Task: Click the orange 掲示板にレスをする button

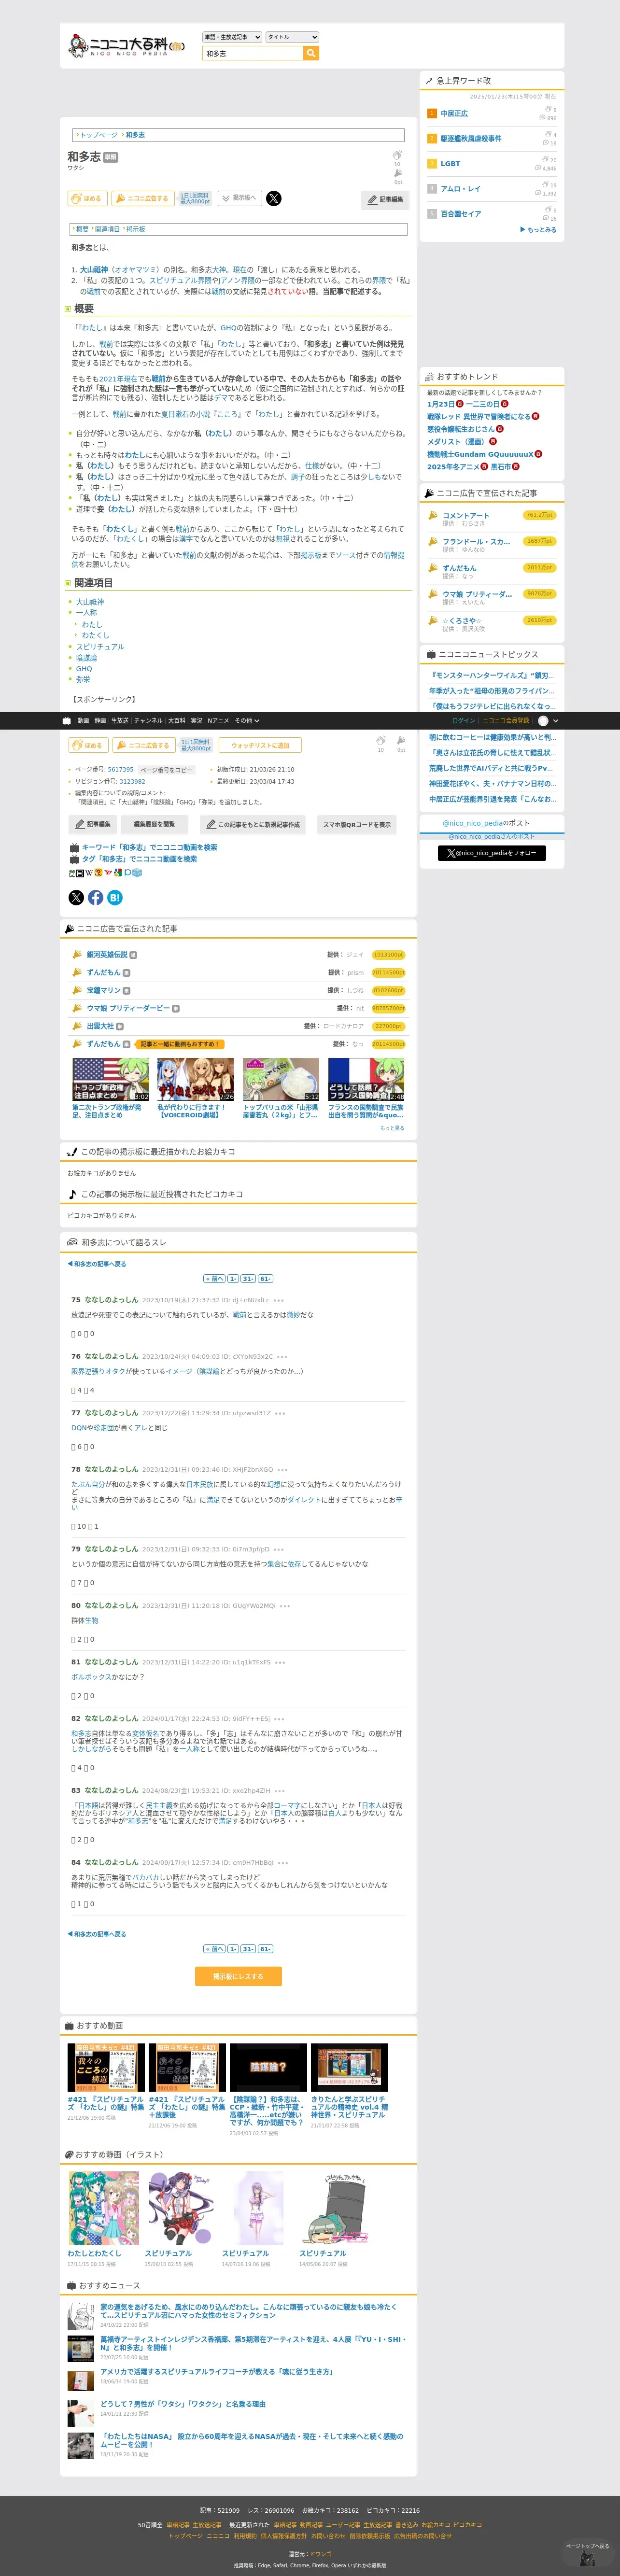Action: (238, 1977)
